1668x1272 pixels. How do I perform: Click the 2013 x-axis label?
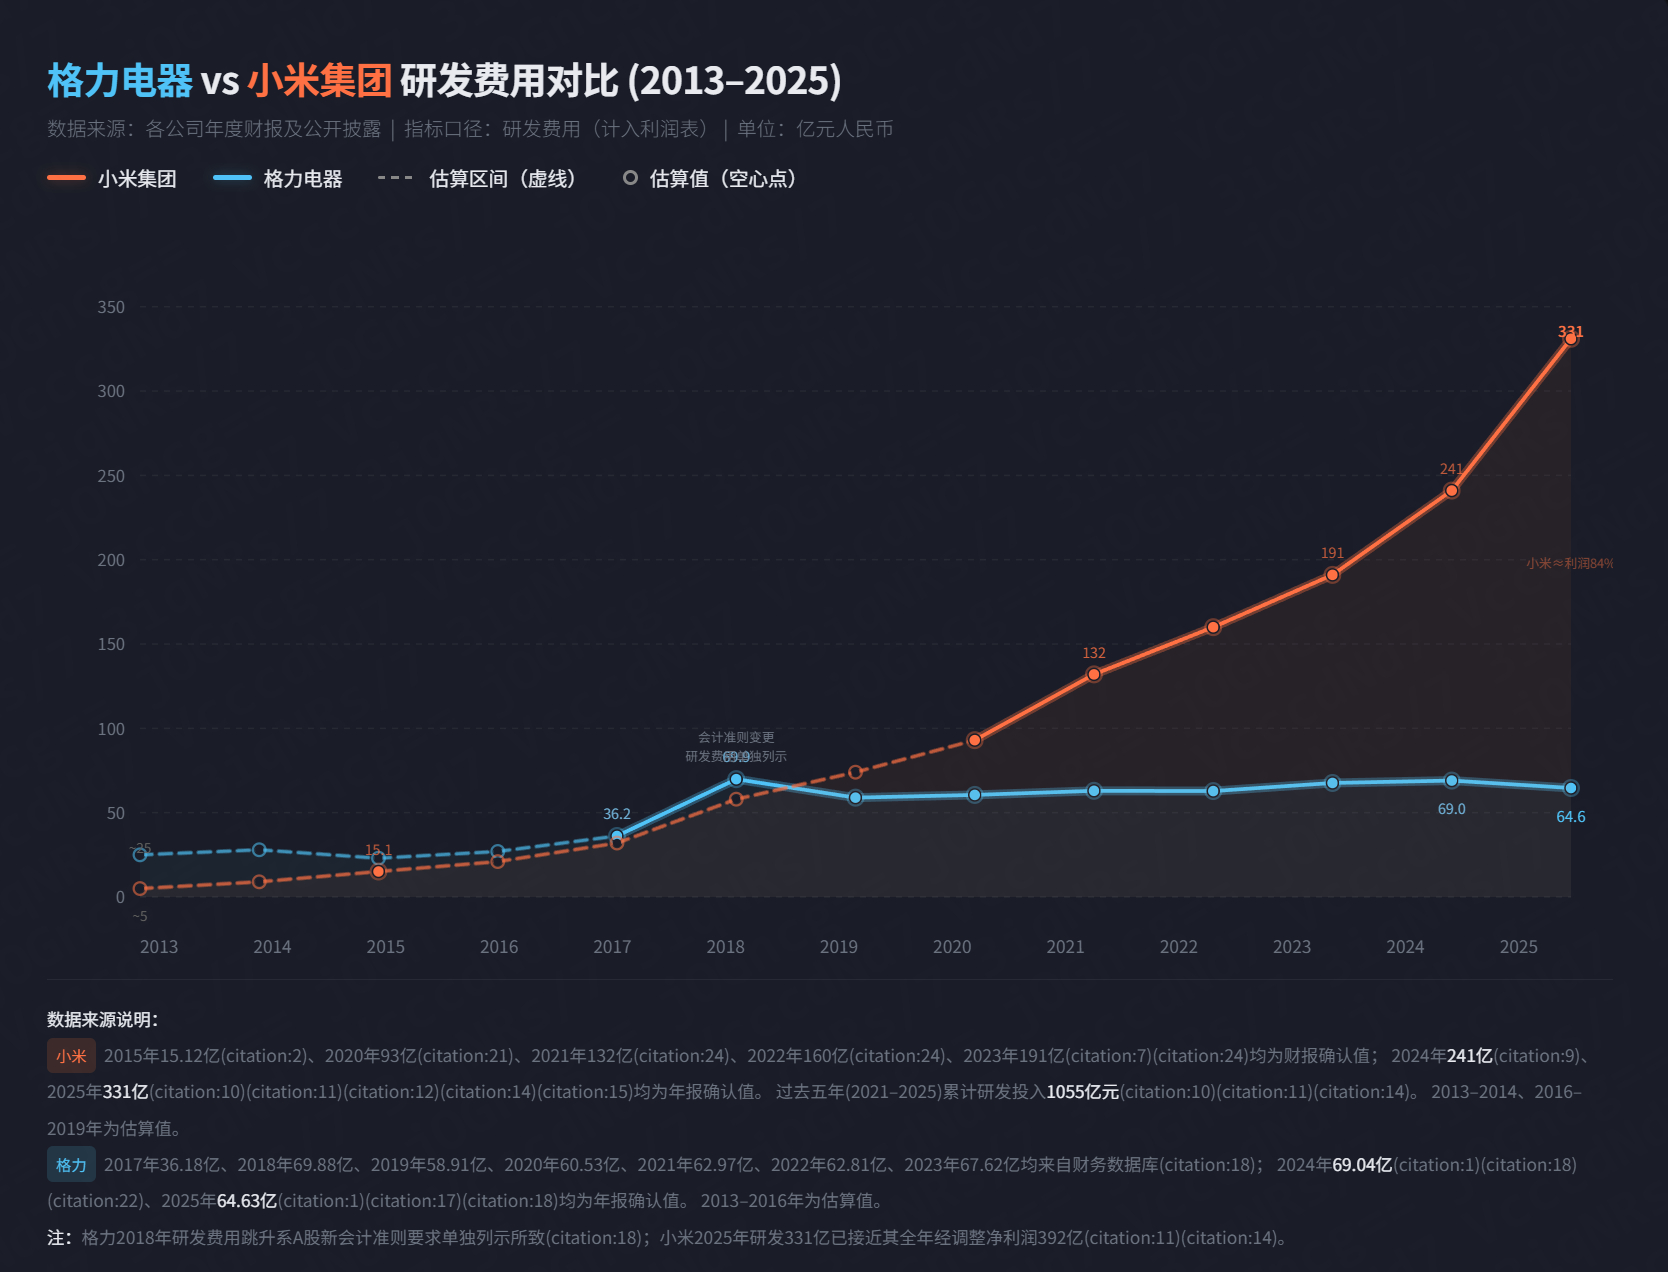(x=159, y=947)
